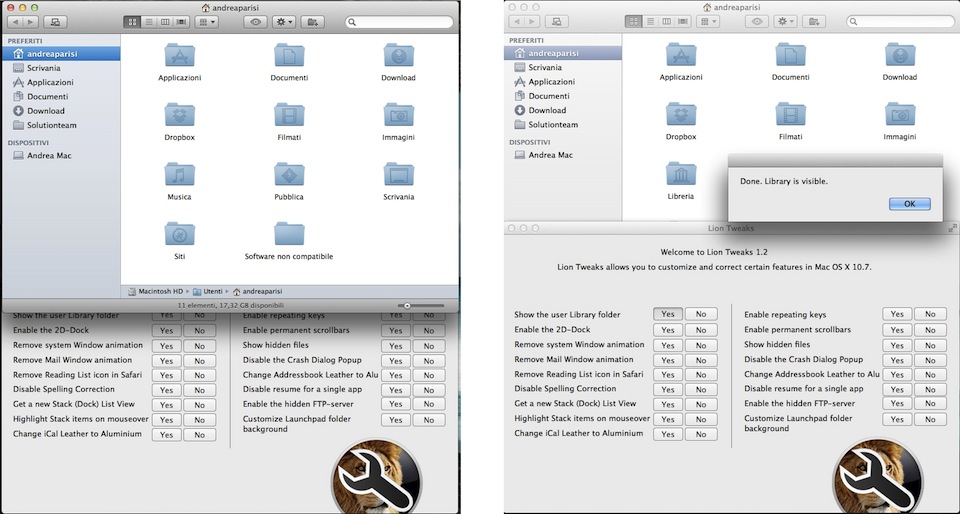Screen dimensions: 960x514
Task: Open the Libreria folder in right Finder window
Action: [681, 174]
